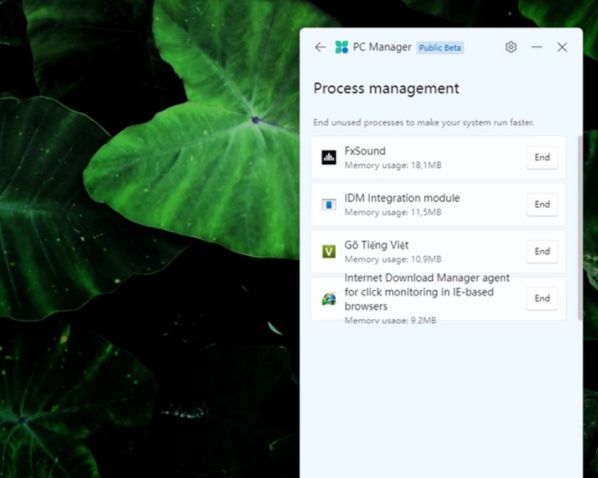The width and height of the screenshot is (598, 478).
Task: Click the Public Beta badge
Action: [440, 48]
